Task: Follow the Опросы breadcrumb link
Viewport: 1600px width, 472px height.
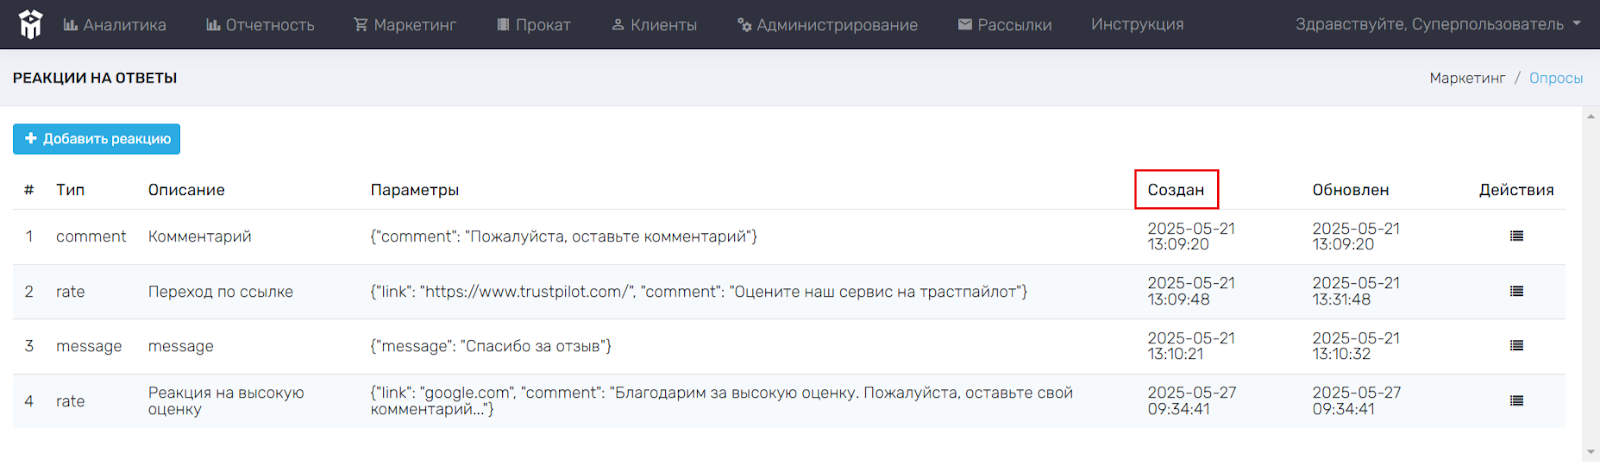Action: 1556,78
